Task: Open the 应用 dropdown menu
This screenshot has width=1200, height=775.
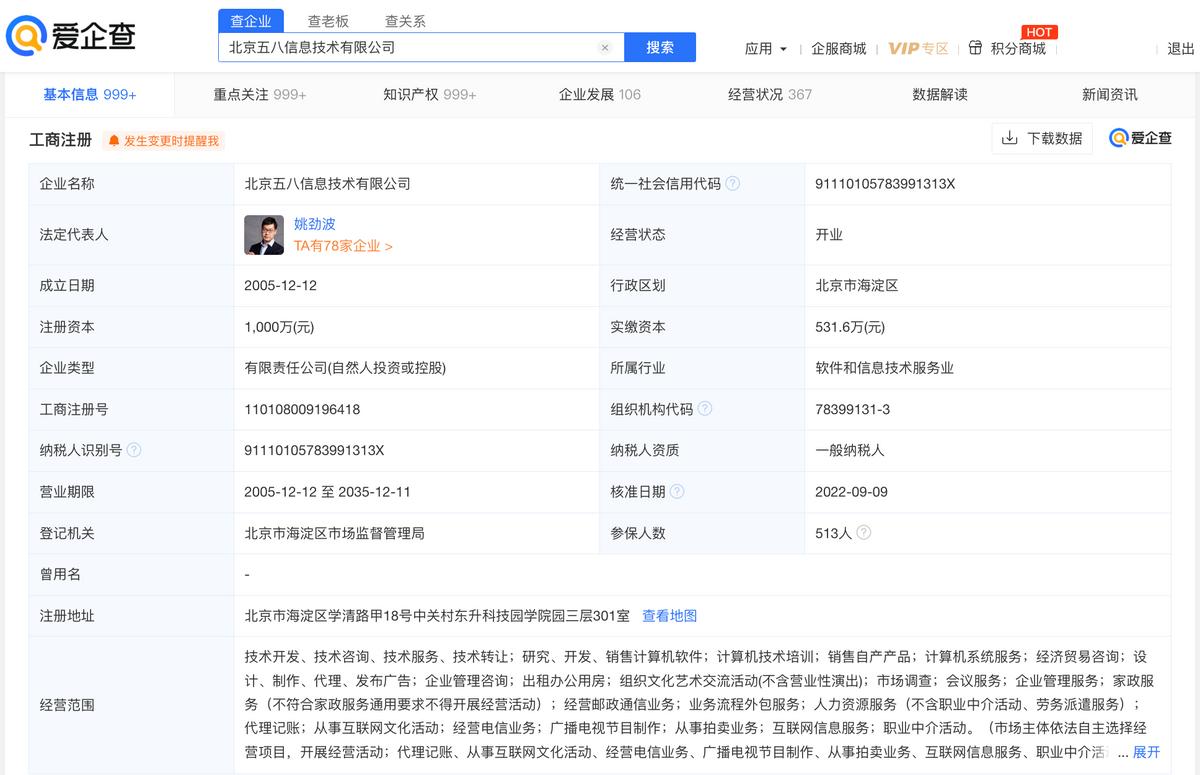Action: click(x=765, y=47)
